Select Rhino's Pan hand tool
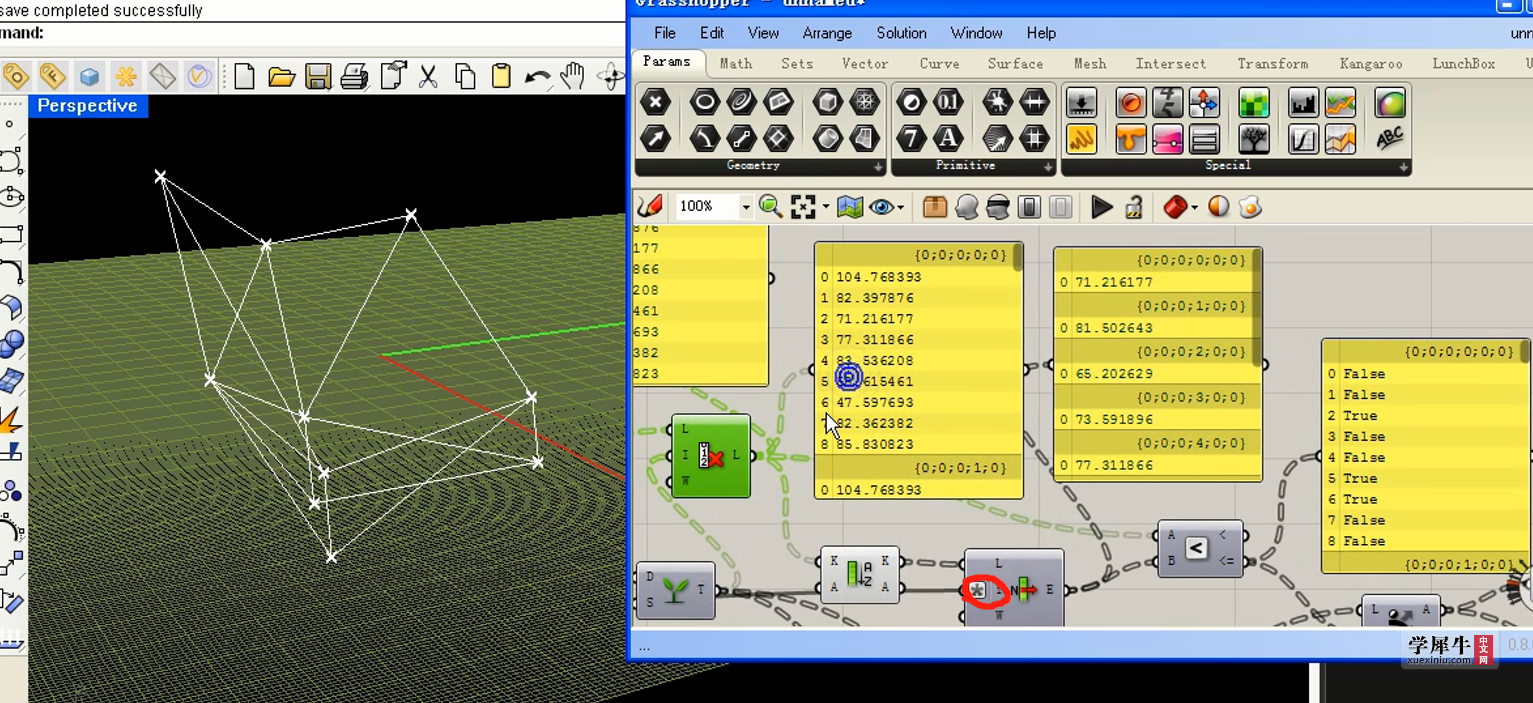Screen dimensions: 1533x703 coord(572,76)
